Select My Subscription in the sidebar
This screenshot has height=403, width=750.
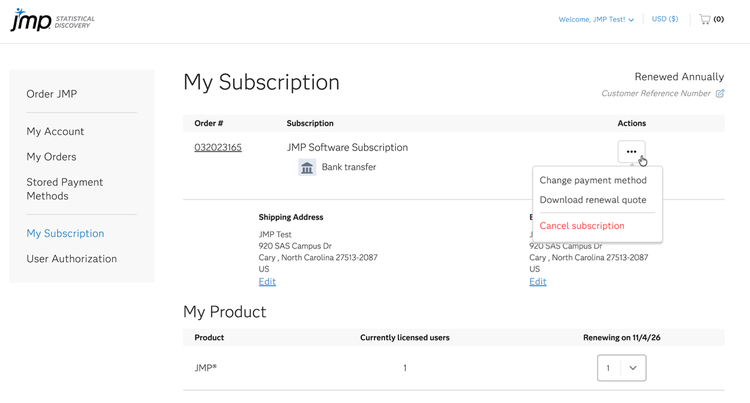65,233
